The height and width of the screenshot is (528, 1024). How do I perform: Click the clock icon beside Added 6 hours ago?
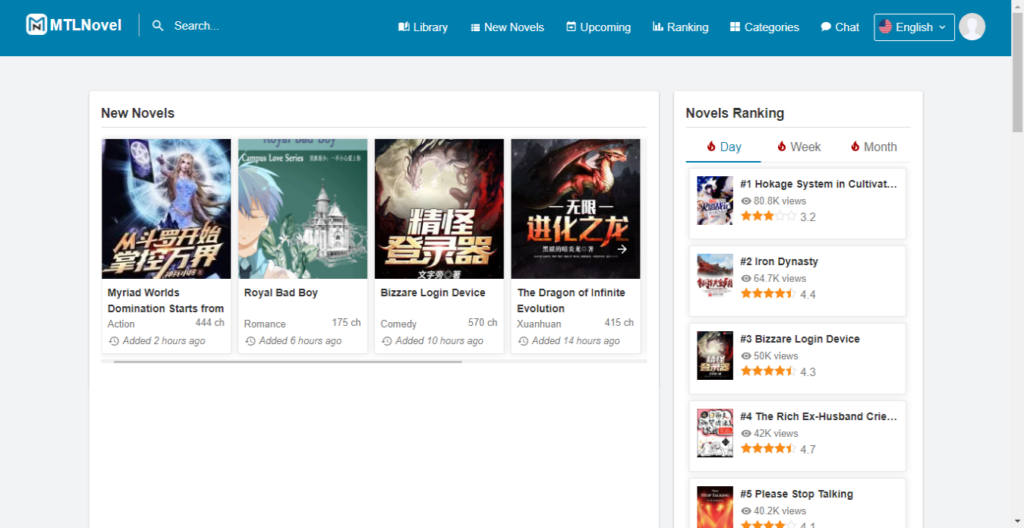click(250, 341)
